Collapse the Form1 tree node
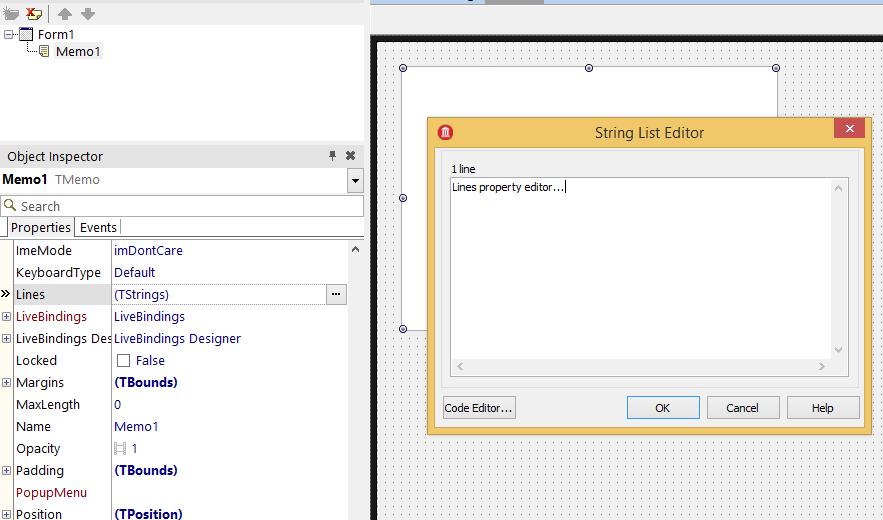This screenshot has width=883, height=520. [8, 34]
